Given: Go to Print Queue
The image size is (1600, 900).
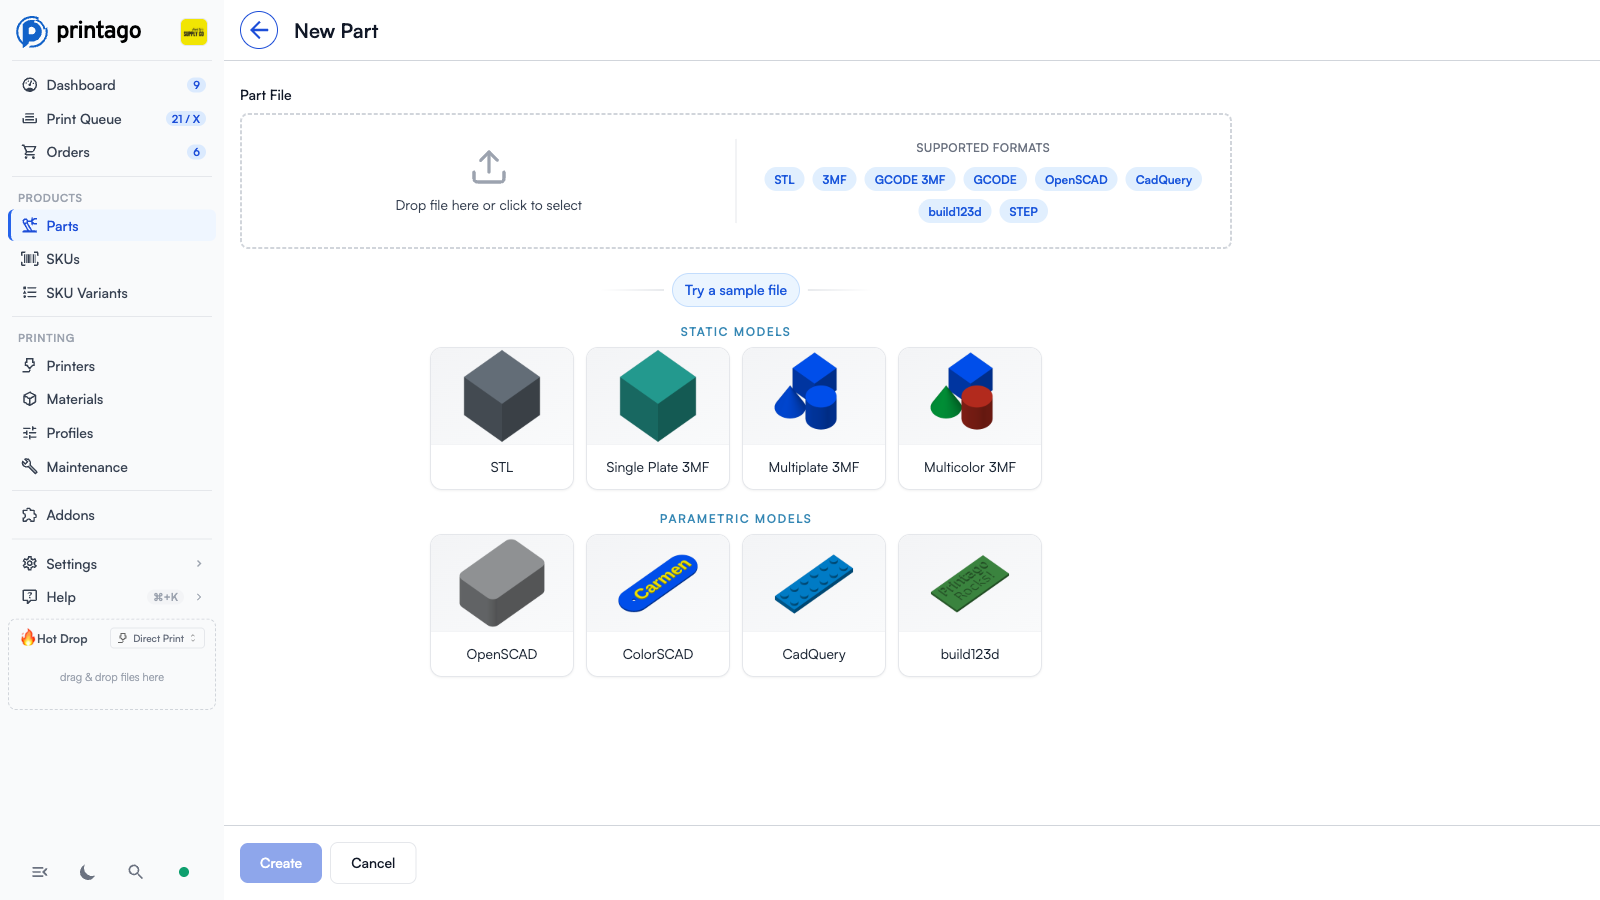Looking at the screenshot, I should [x=112, y=118].
